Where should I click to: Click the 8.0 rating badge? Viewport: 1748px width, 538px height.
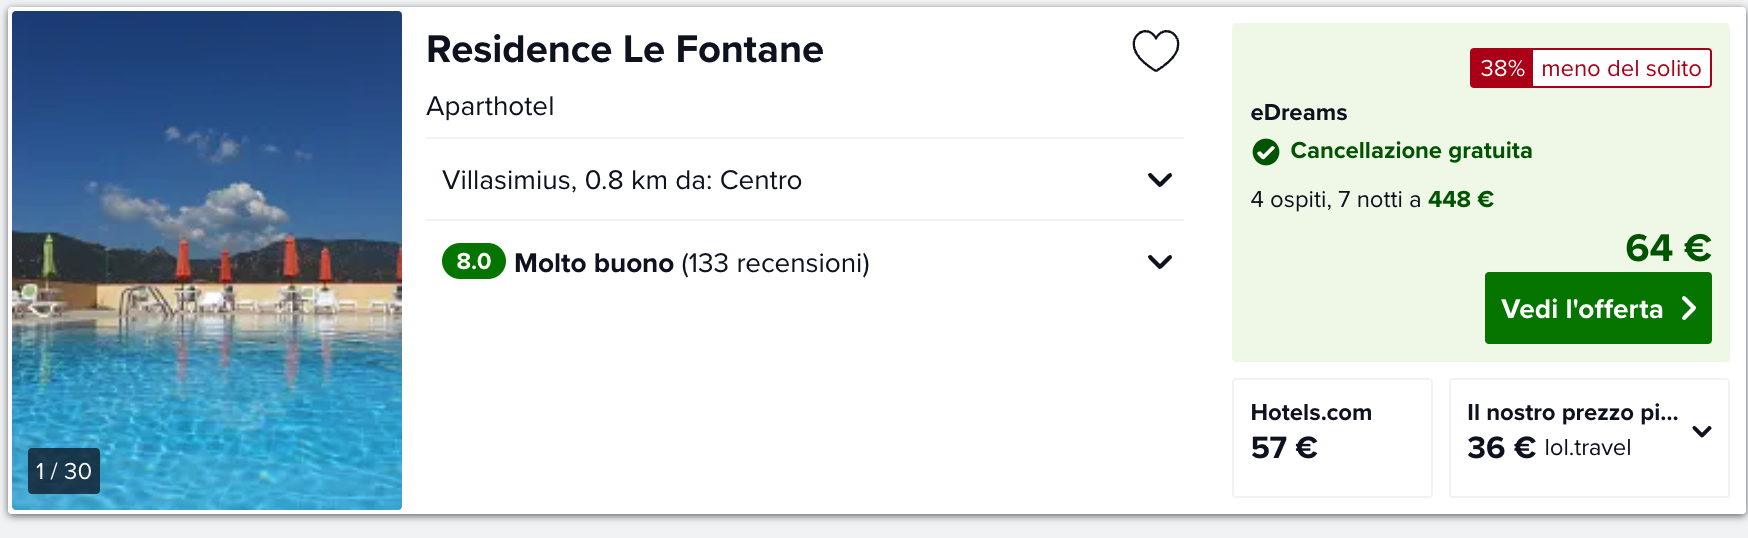point(473,262)
